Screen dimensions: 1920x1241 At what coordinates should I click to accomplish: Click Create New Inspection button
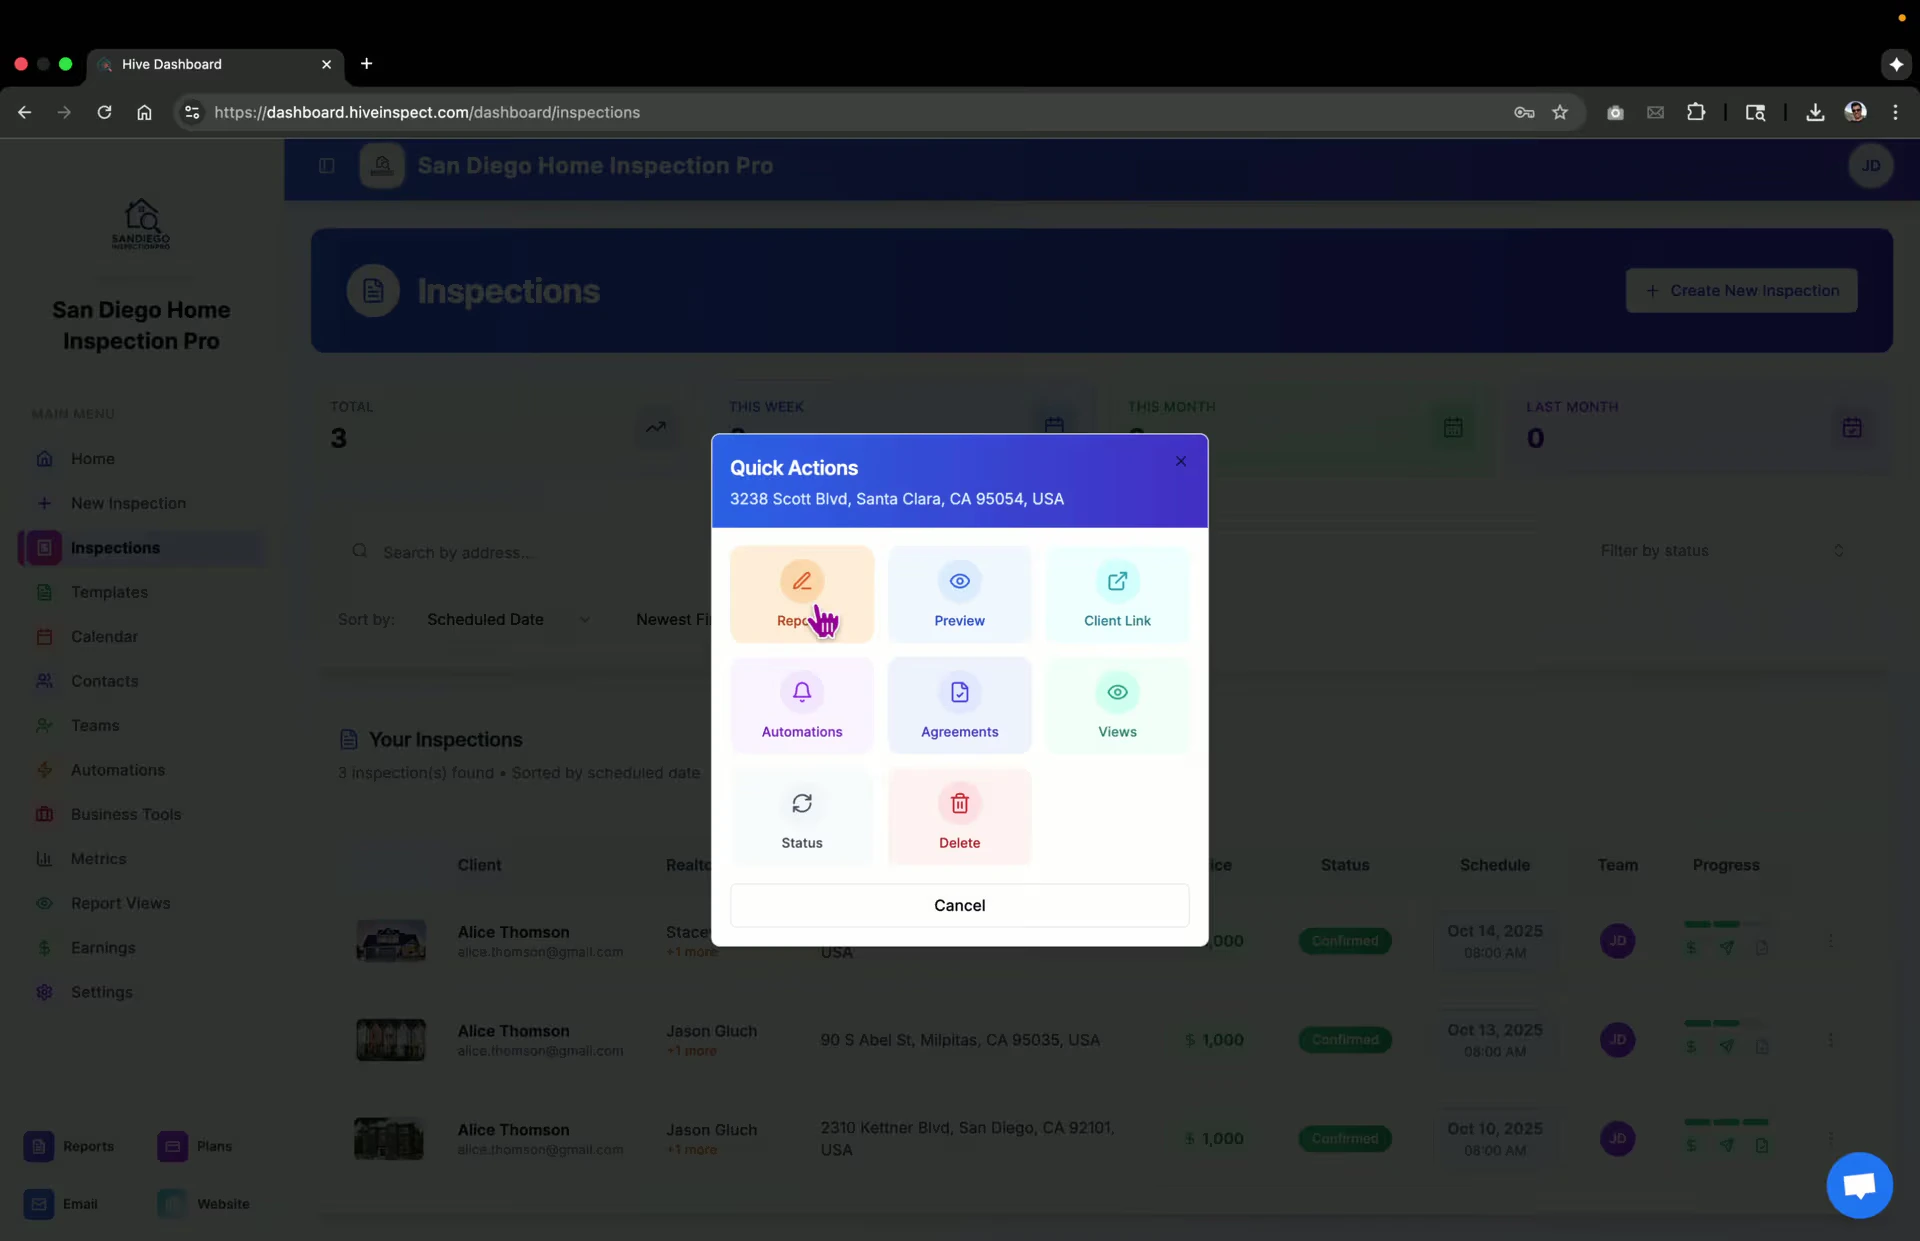click(x=1741, y=290)
